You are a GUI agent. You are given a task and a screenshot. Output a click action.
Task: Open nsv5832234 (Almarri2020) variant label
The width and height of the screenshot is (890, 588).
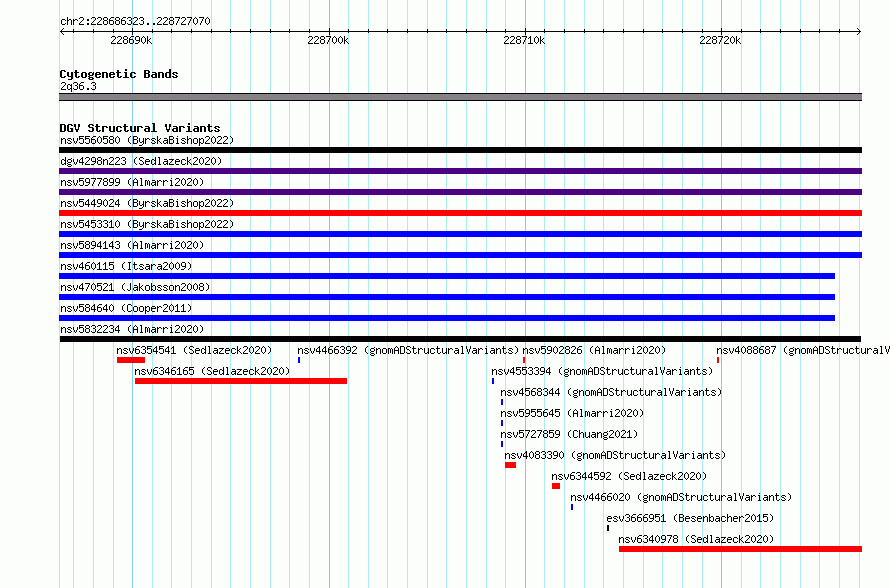132,329
